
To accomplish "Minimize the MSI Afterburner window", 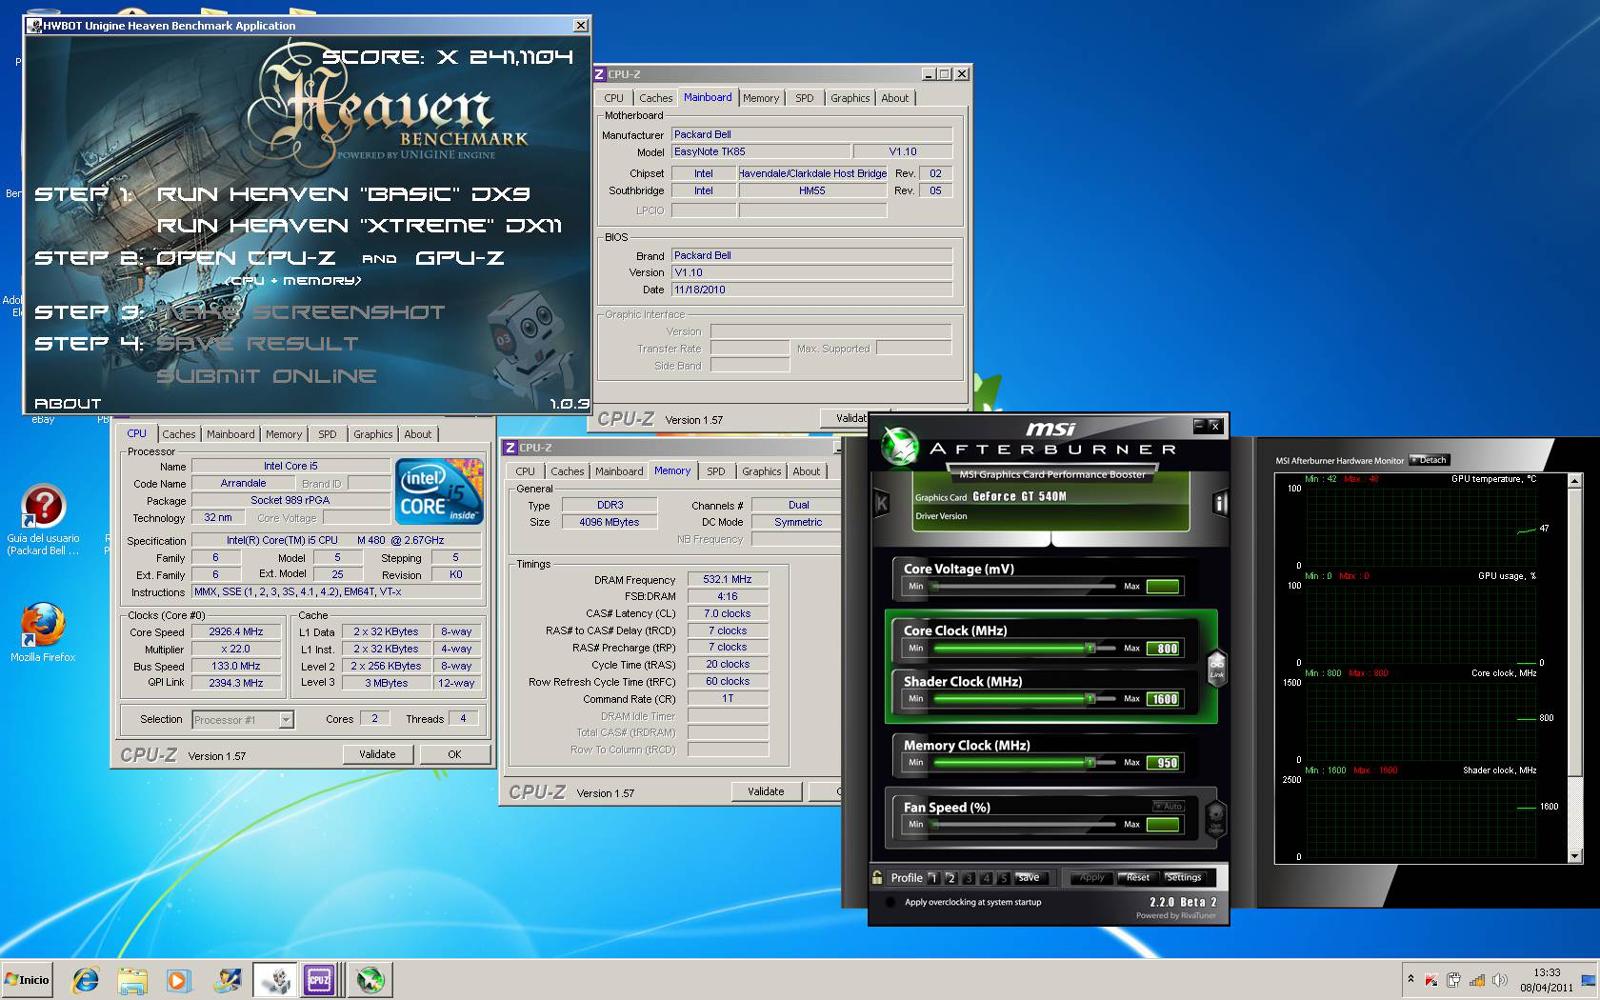I will 1199,426.
